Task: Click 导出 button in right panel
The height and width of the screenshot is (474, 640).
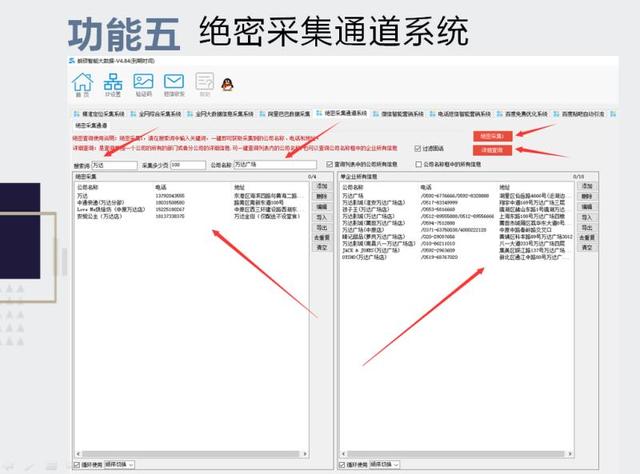Action: click(587, 227)
